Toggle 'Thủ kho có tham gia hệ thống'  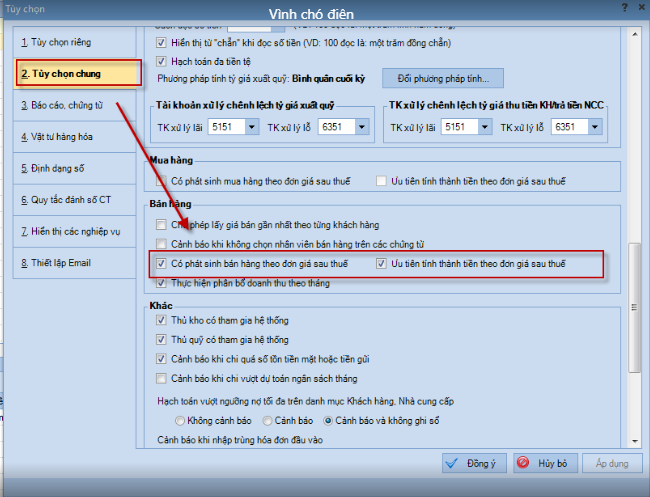161,320
